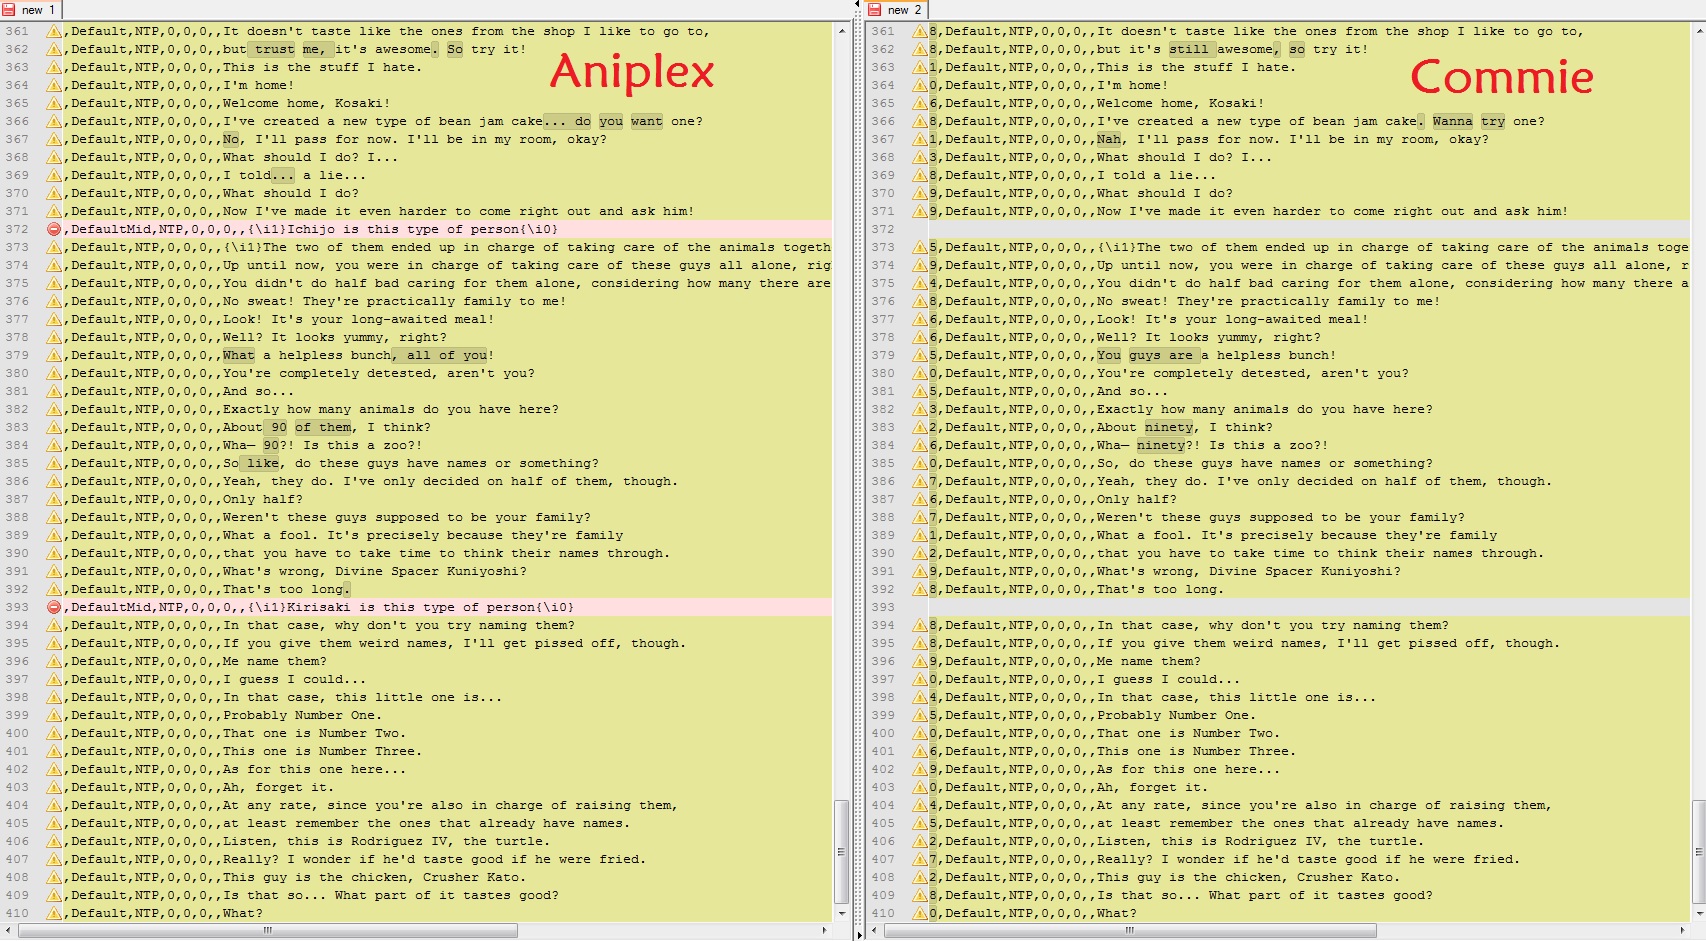
Task: Click the warning marker on left pane line 362
Action: tap(54, 49)
